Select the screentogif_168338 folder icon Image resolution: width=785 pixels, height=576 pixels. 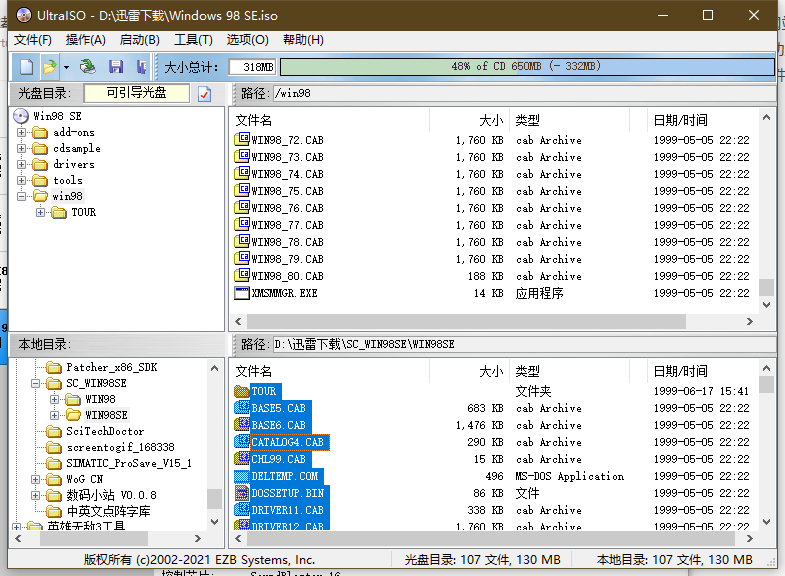54,447
